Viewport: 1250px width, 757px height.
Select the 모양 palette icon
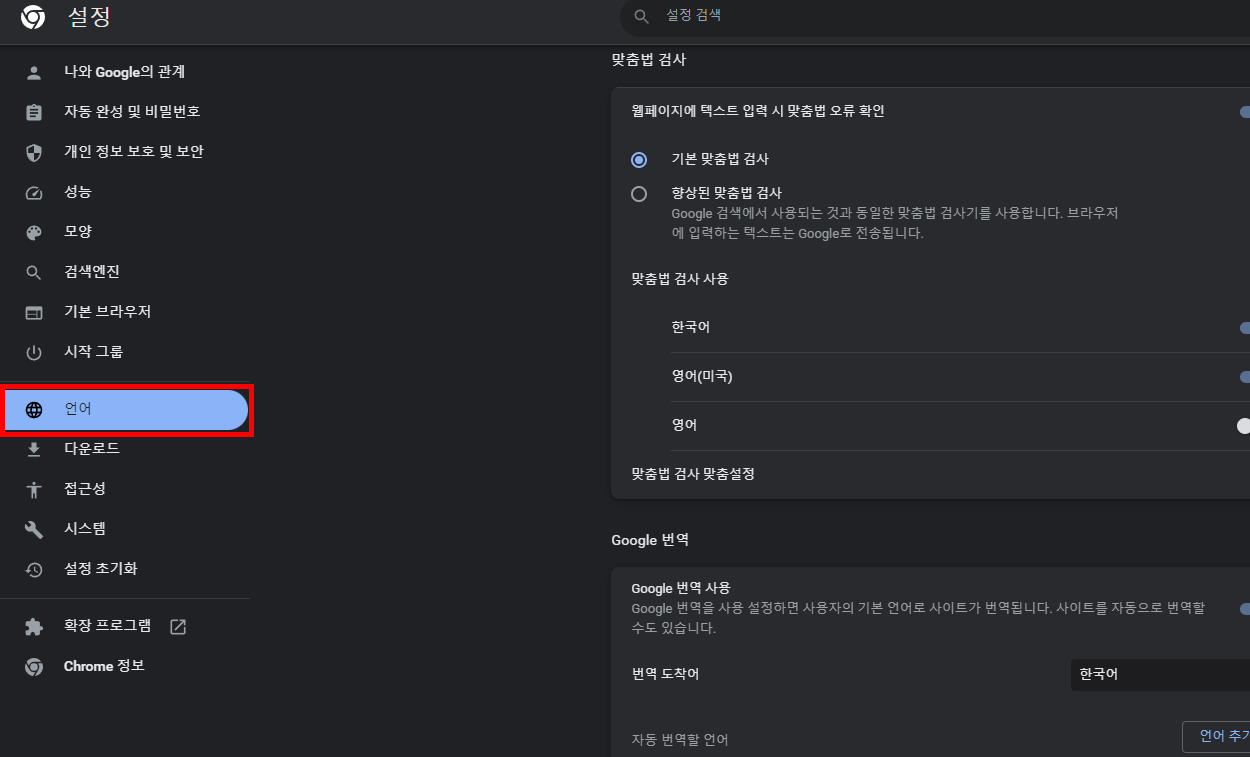[34, 232]
